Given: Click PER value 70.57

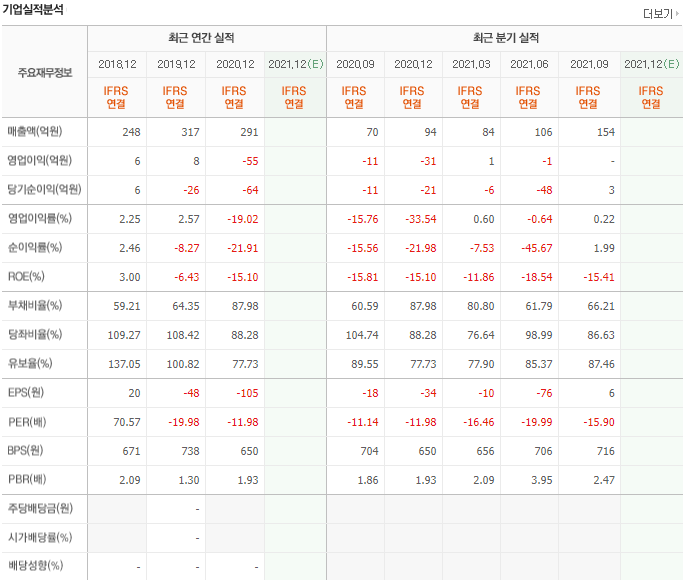Looking at the screenshot, I should (127, 422).
